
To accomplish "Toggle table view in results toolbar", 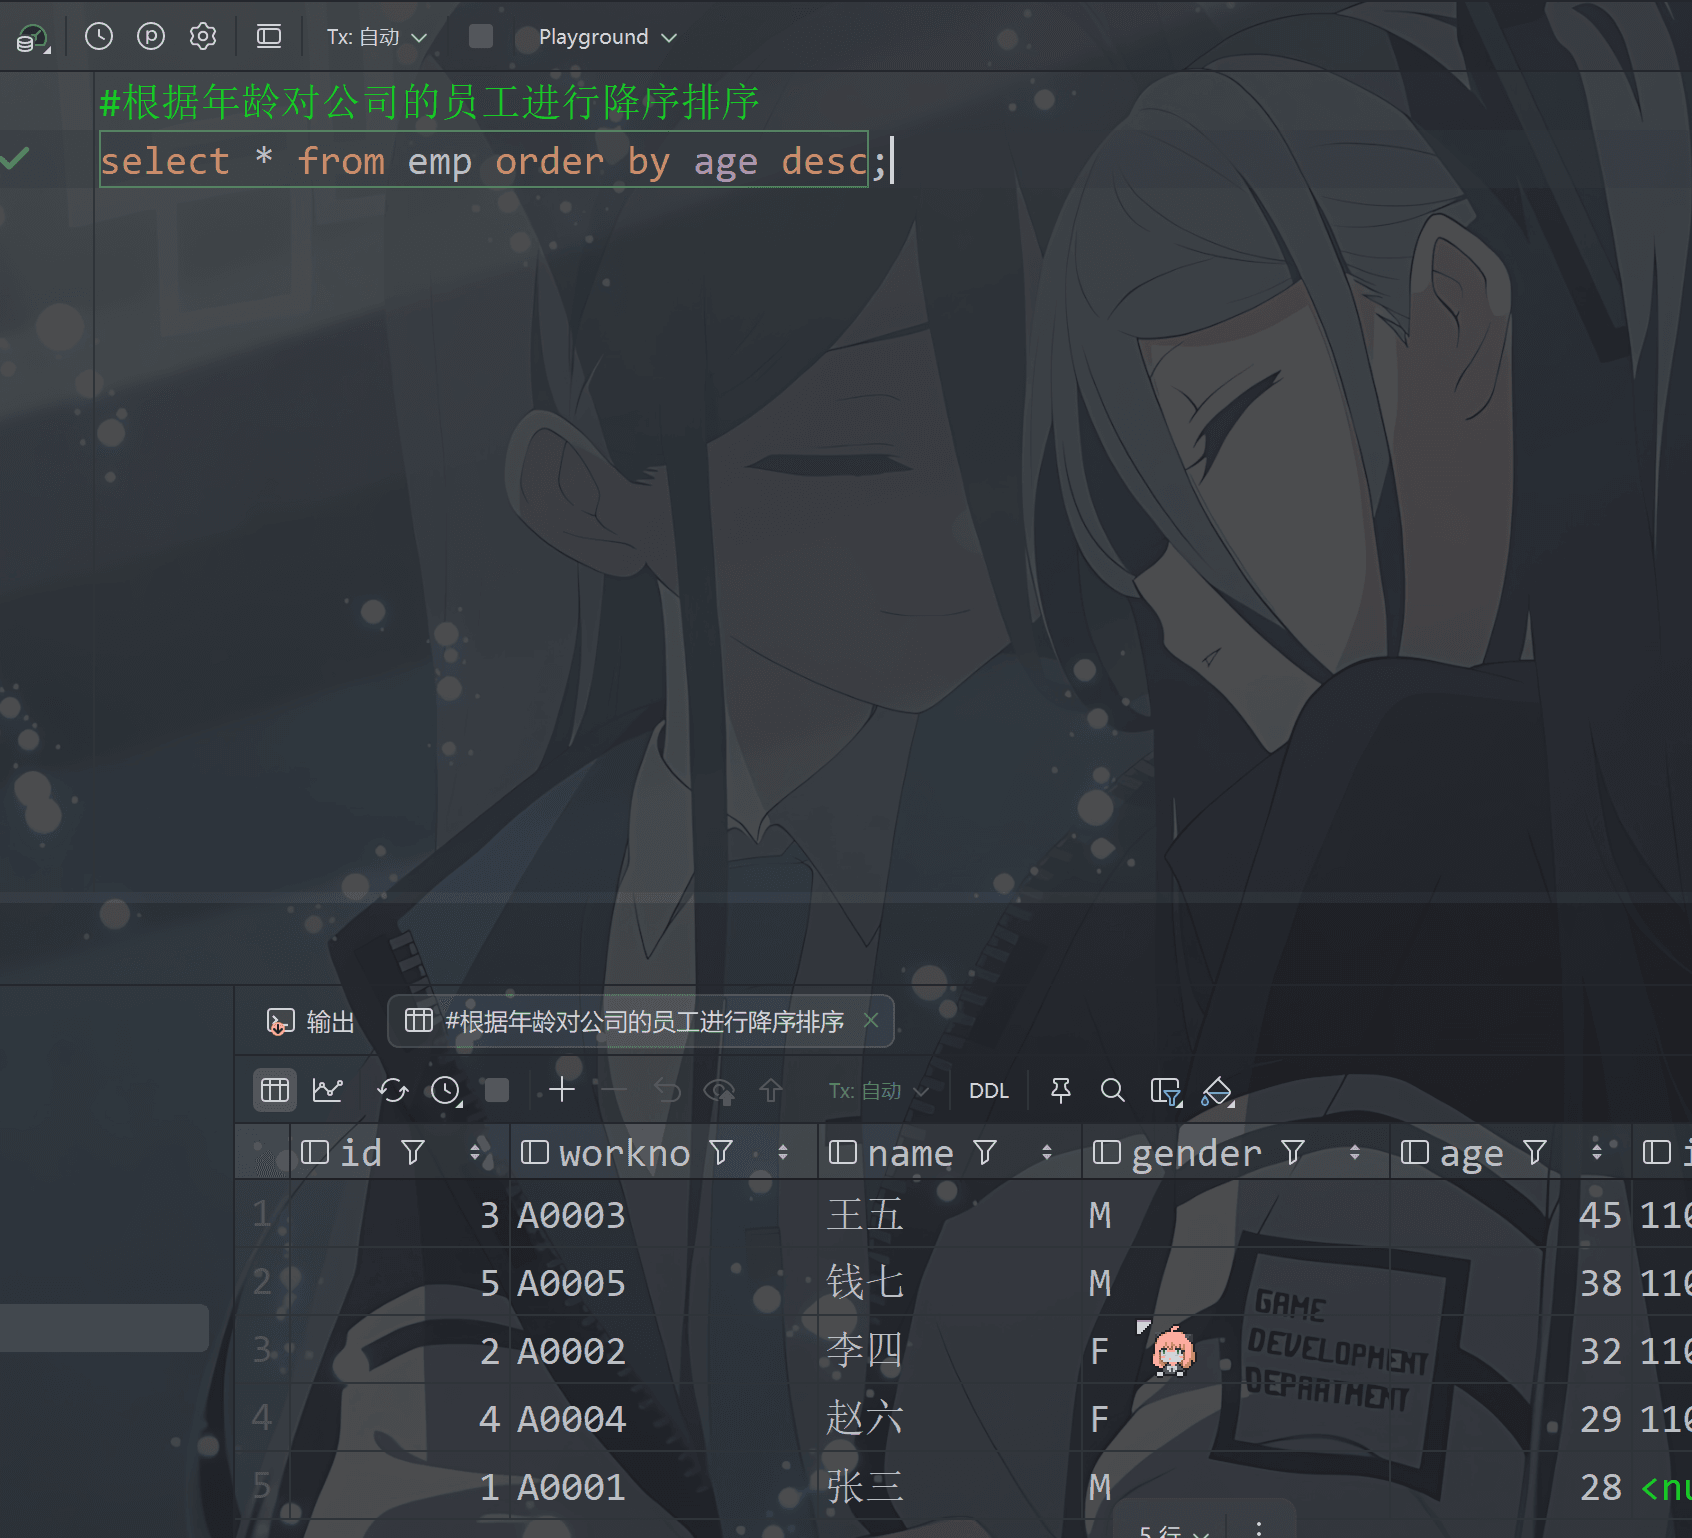I will coord(275,1090).
